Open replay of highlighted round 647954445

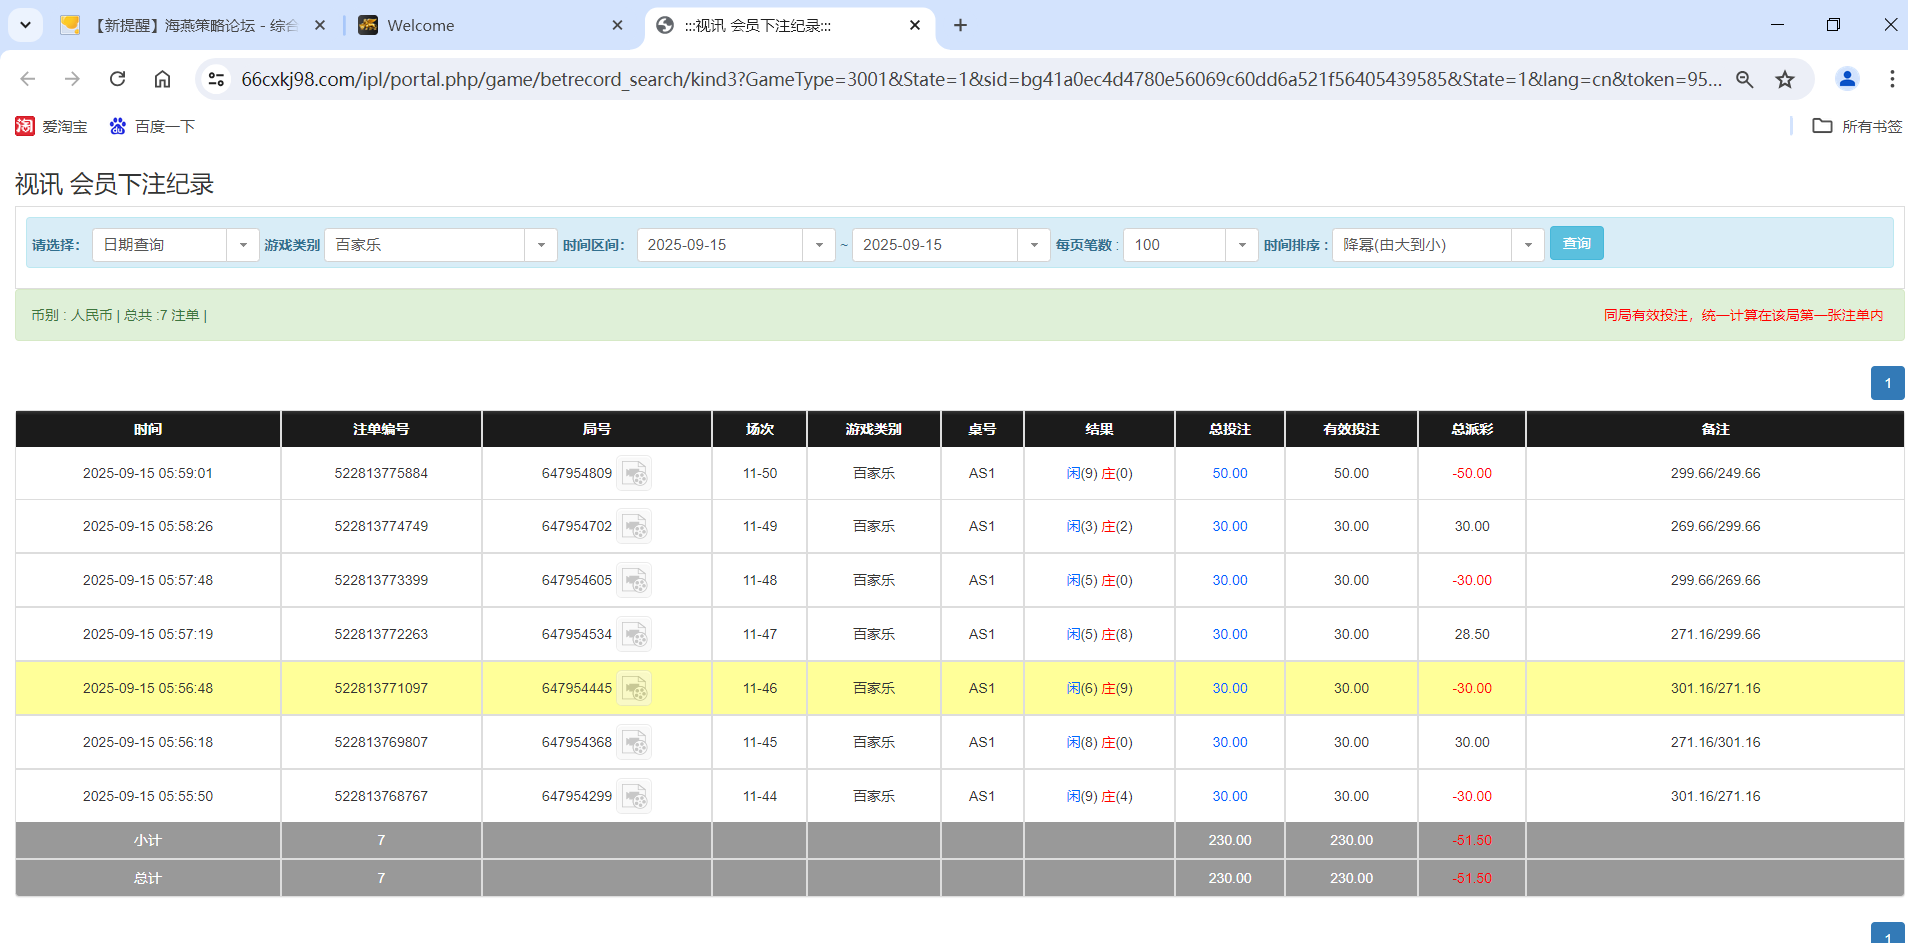(635, 688)
